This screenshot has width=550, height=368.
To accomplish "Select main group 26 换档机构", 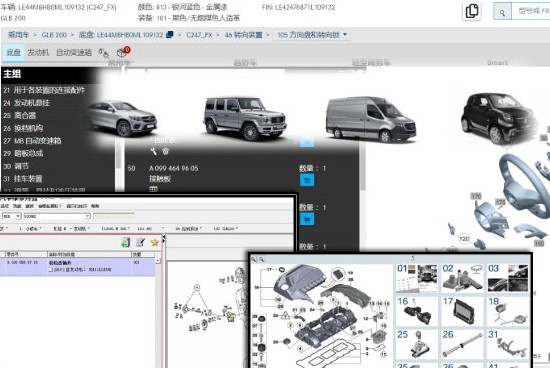I will [x=23, y=128].
